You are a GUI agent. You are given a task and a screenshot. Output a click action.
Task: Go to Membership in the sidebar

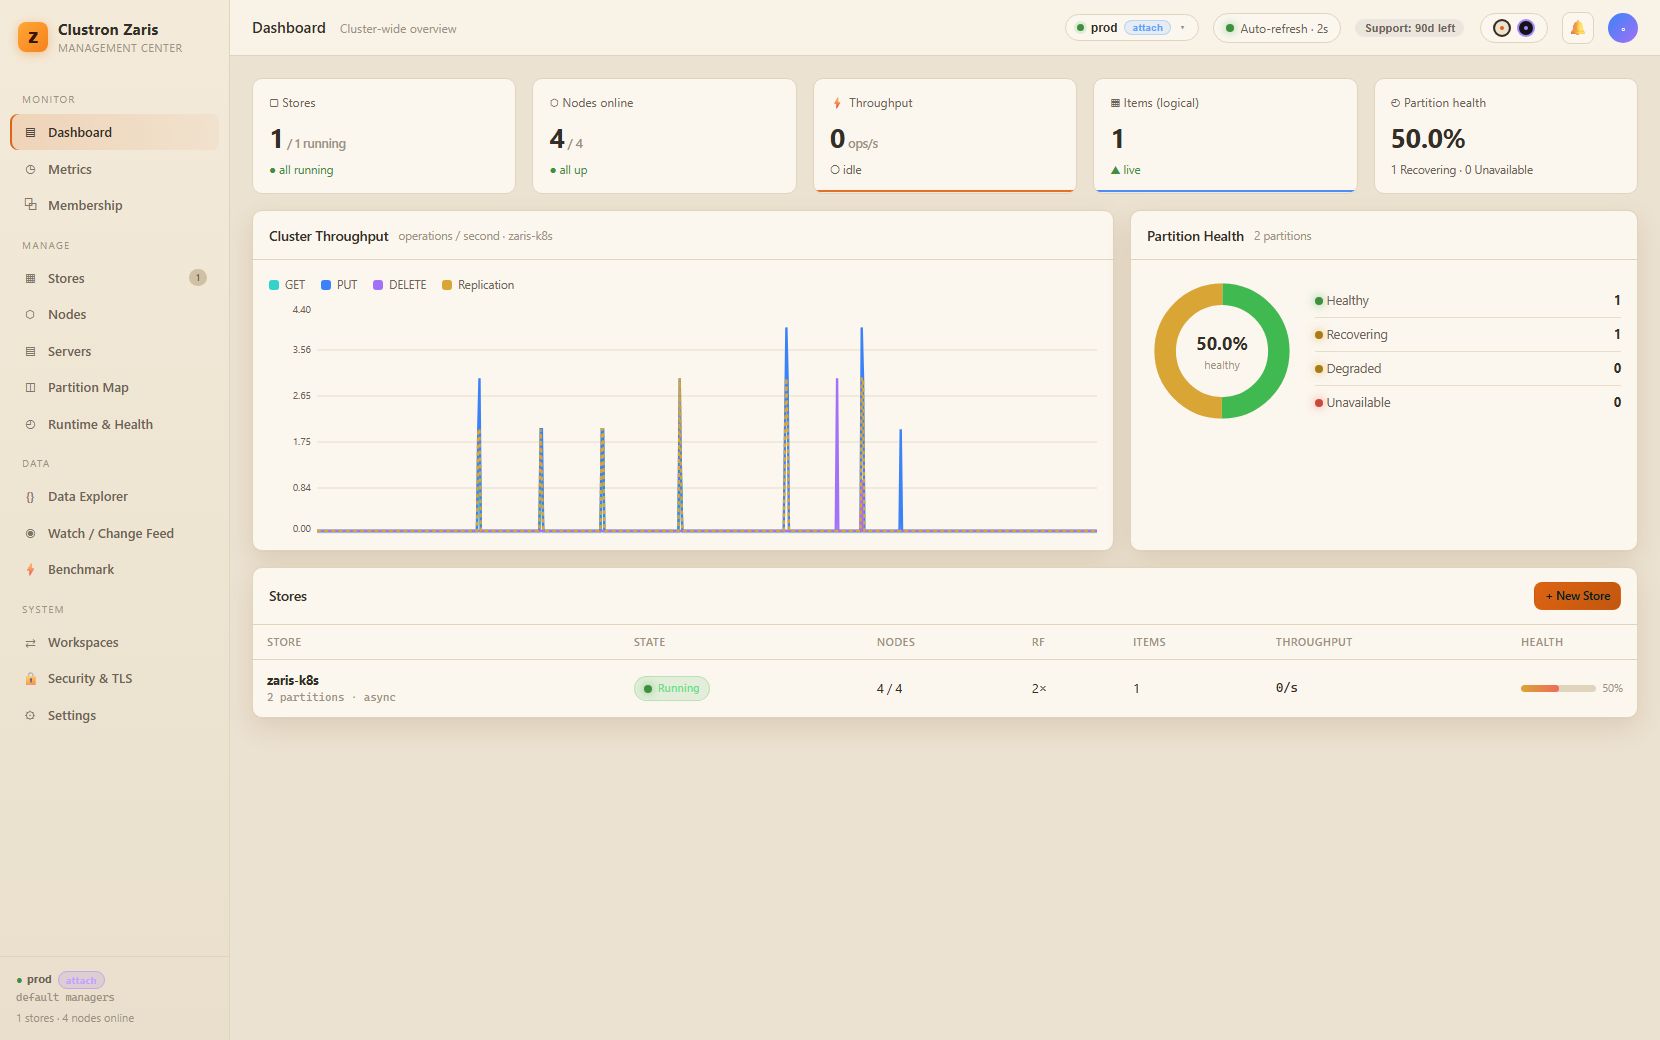115,205
